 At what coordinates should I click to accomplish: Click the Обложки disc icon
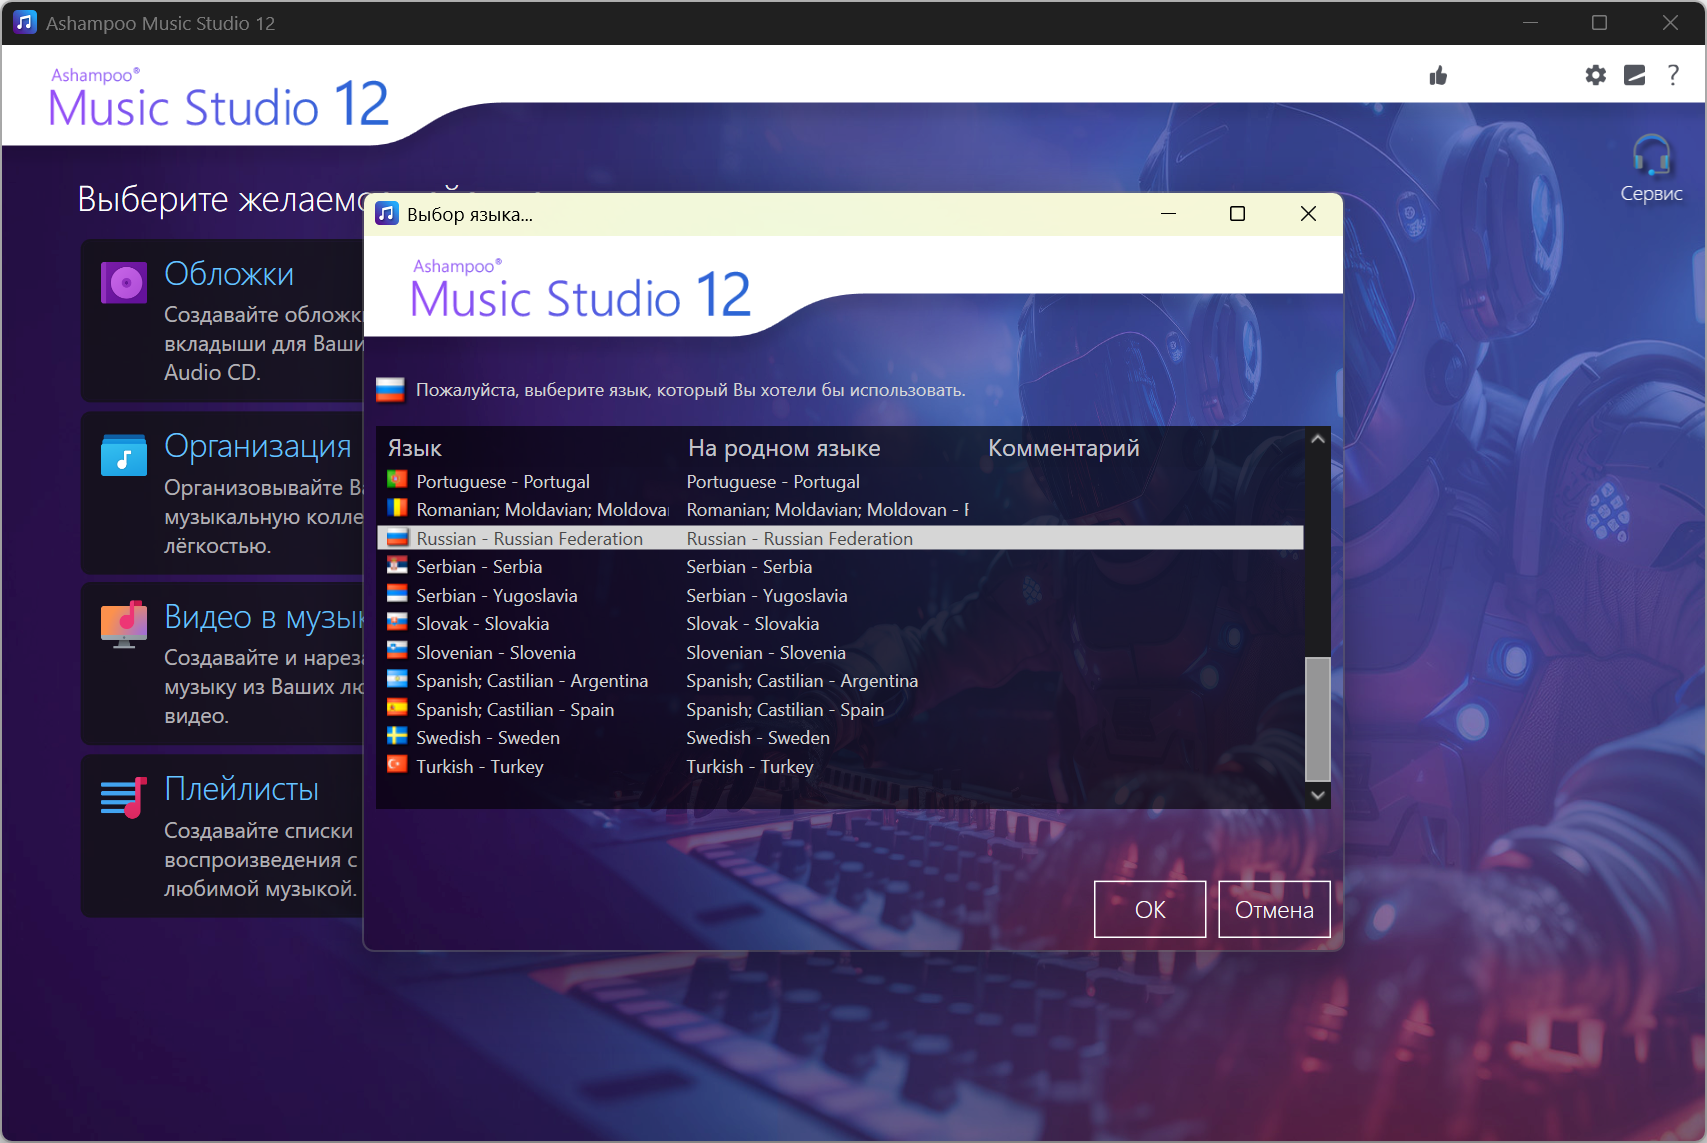pos(124,283)
